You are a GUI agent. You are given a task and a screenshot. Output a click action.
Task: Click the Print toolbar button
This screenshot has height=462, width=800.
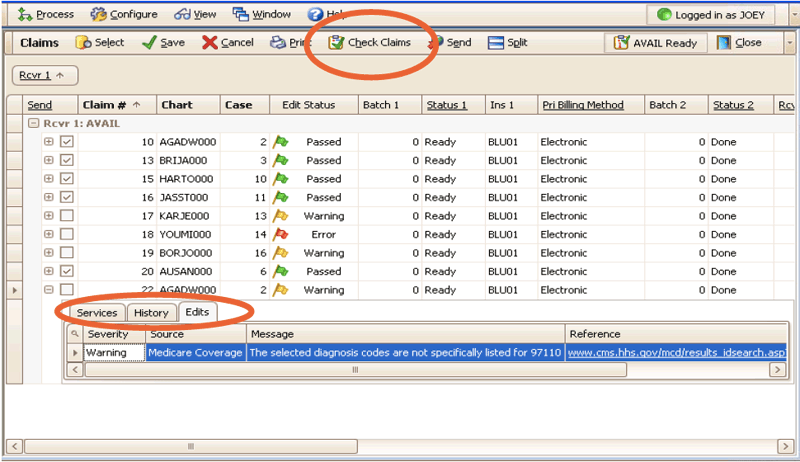[x=290, y=42]
